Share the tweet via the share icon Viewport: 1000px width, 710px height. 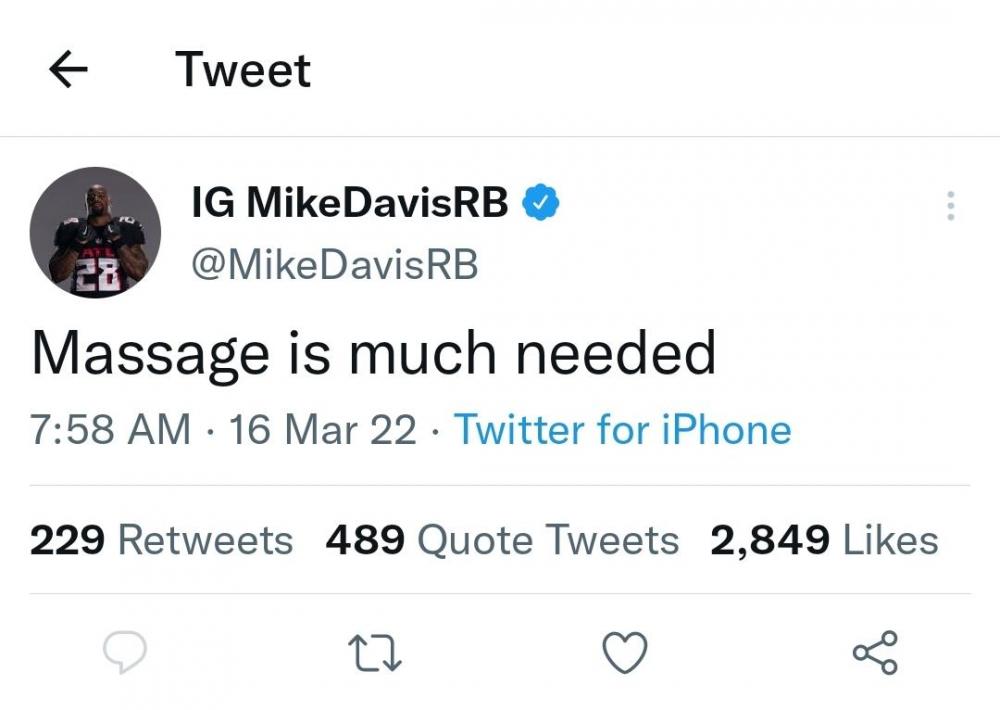coord(875,654)
